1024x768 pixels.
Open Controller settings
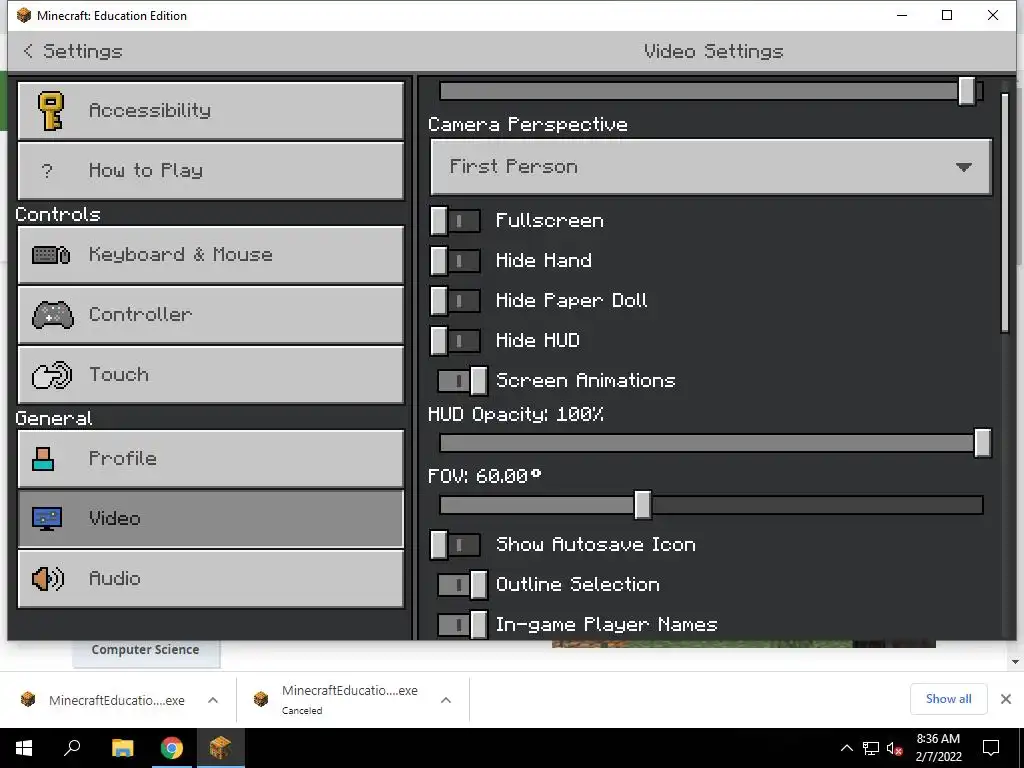click(211, 315)
